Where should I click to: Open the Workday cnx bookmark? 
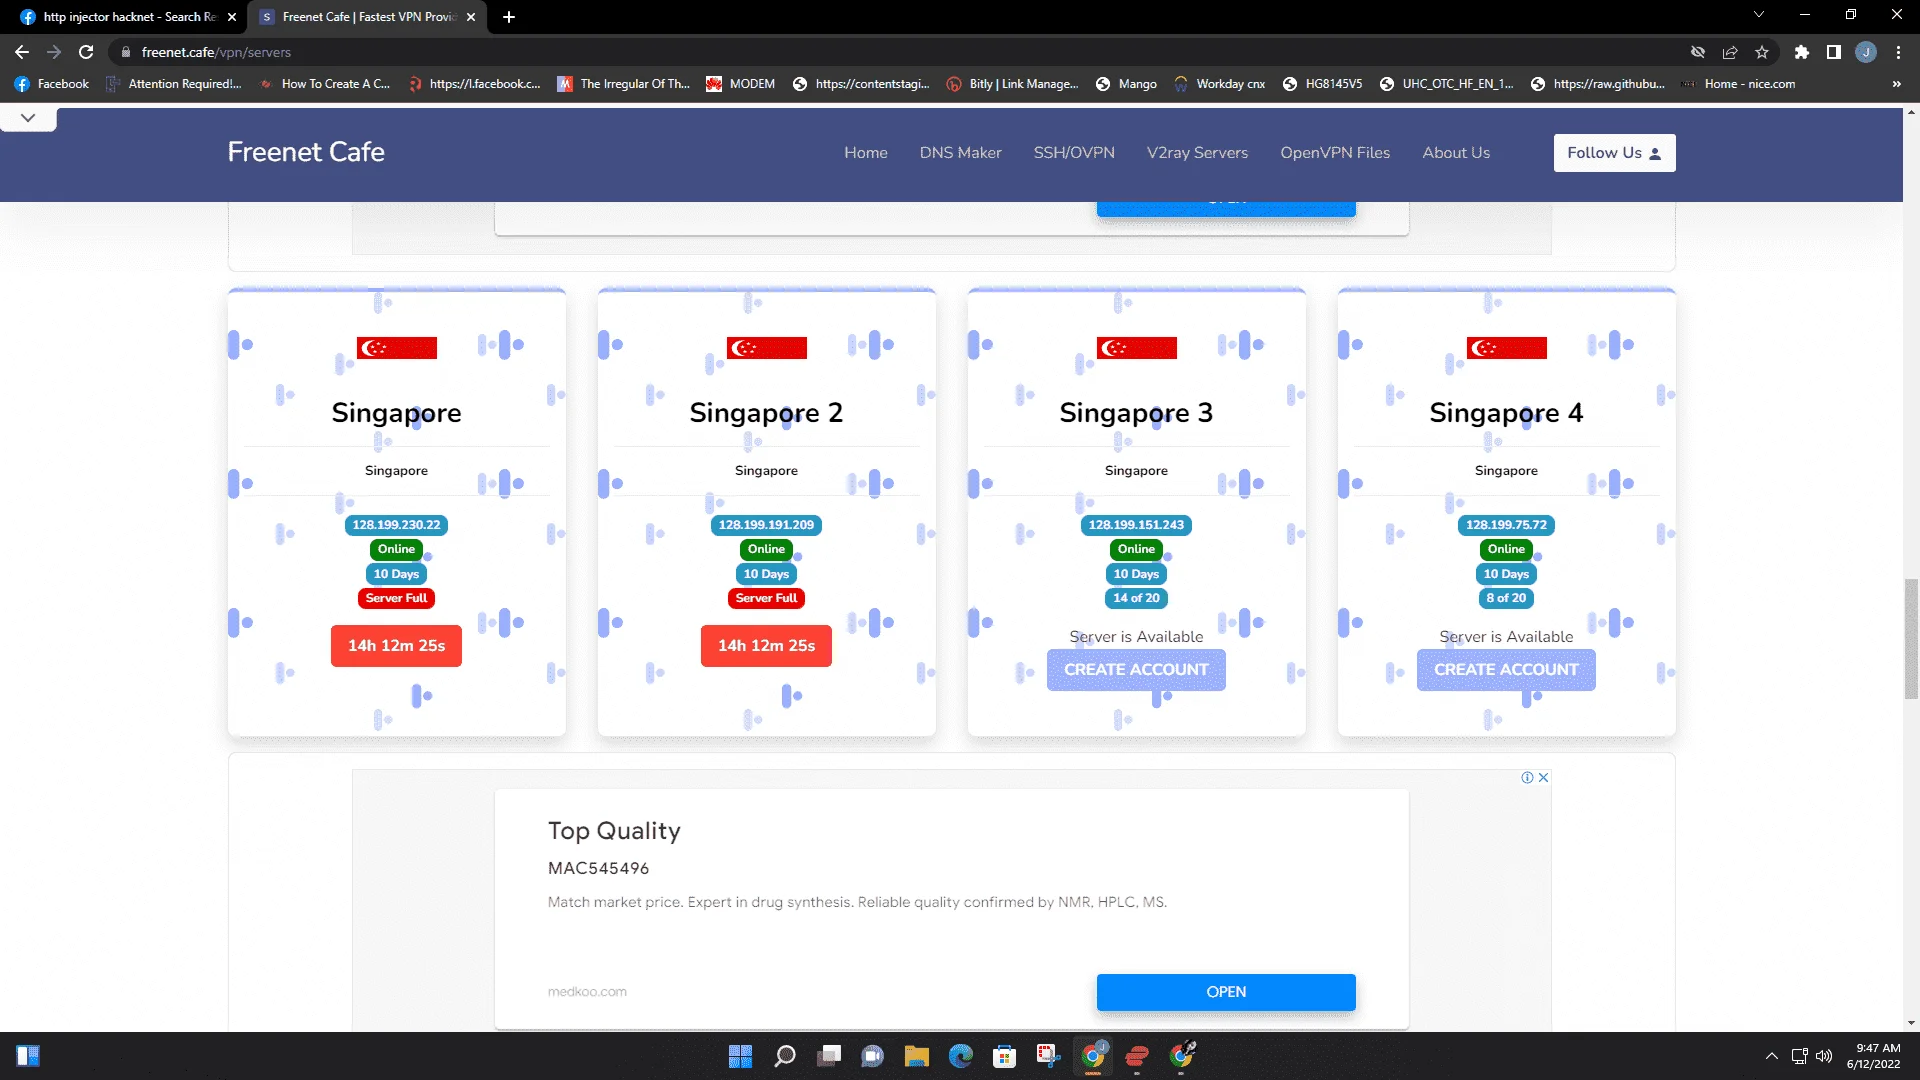(1220, 84)
